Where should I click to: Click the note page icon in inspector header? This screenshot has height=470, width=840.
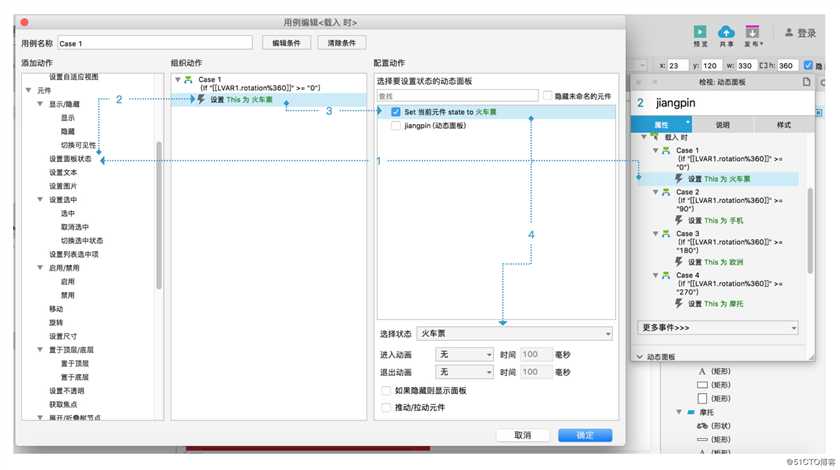pyautogui.click(x=806, y=82)
